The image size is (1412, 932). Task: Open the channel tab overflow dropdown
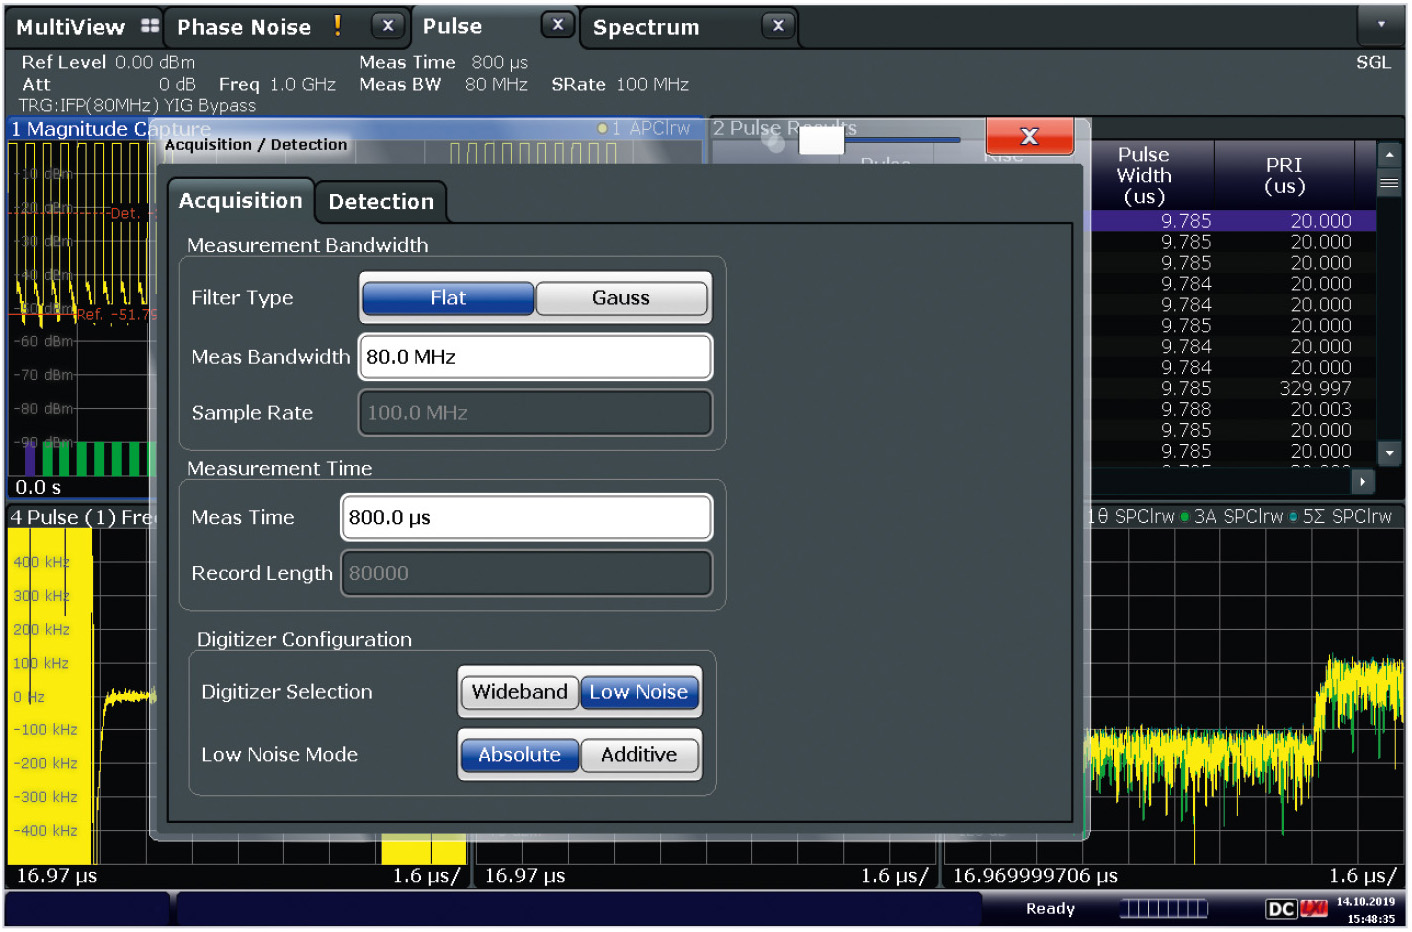click(1381, 25)
